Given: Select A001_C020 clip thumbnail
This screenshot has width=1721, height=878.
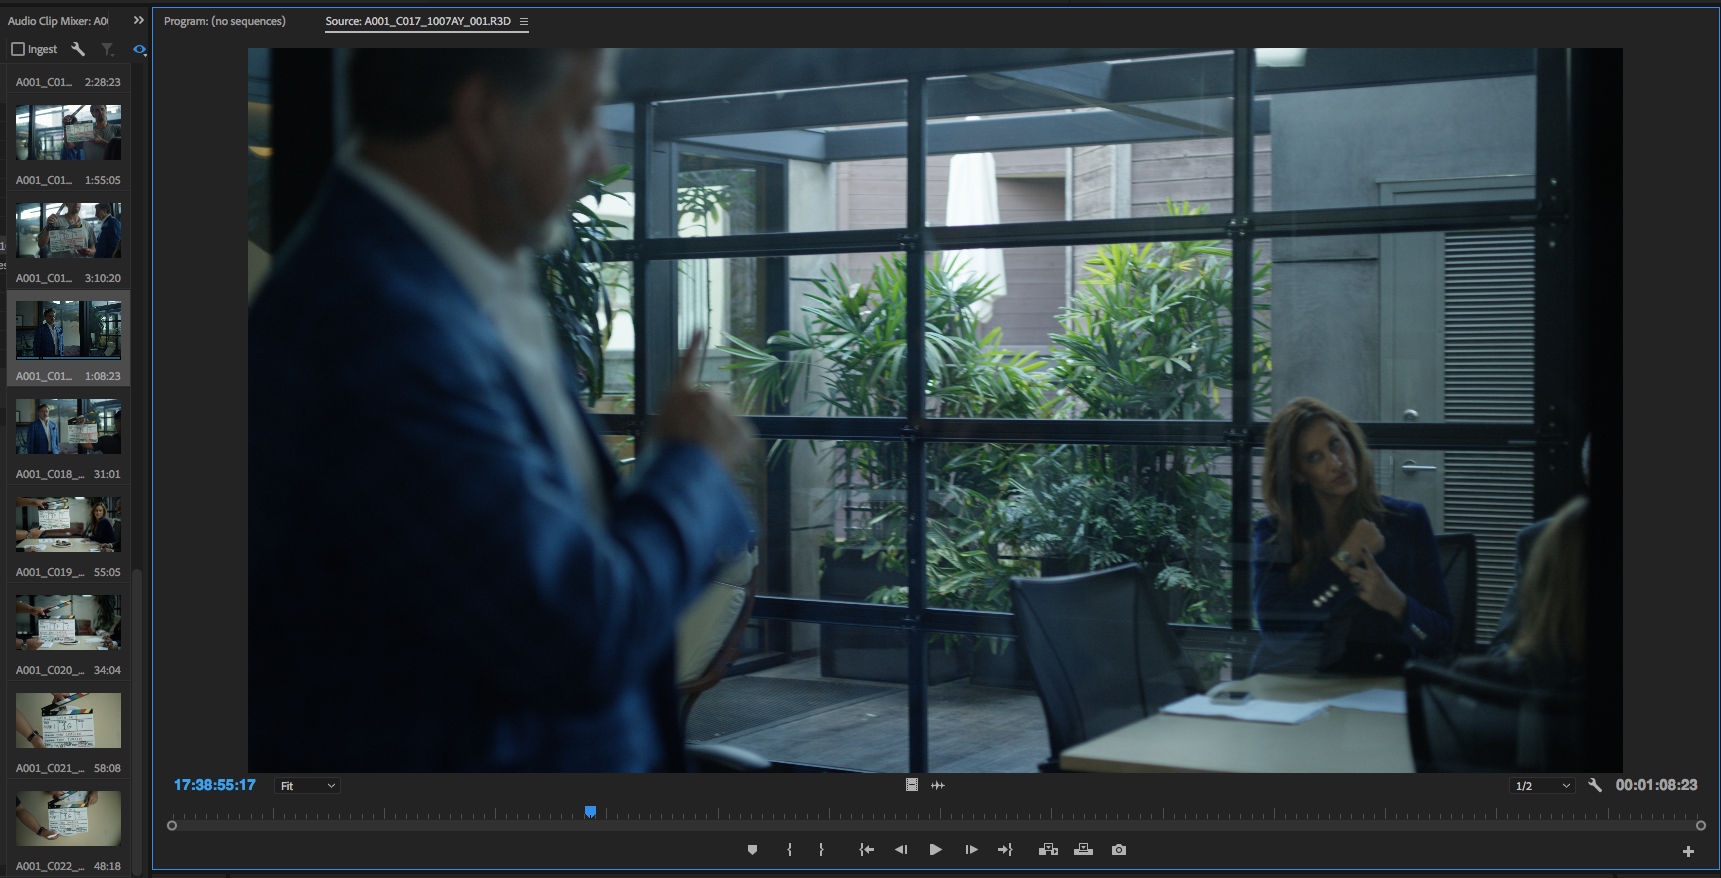Looking at the screenshot, I should [68, 622].
